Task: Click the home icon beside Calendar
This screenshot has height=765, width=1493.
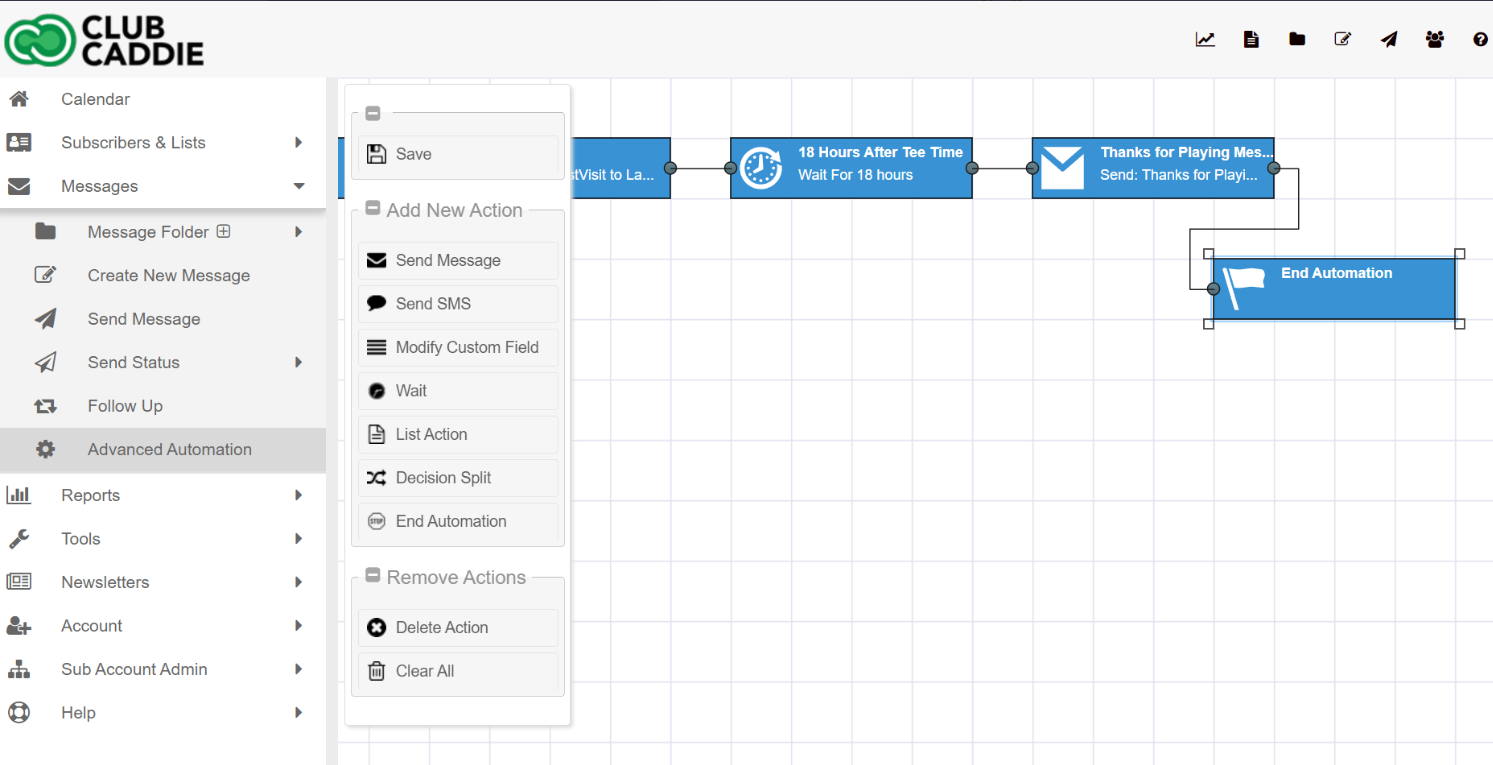Action: pyautogui.click(x=19, y=99)
